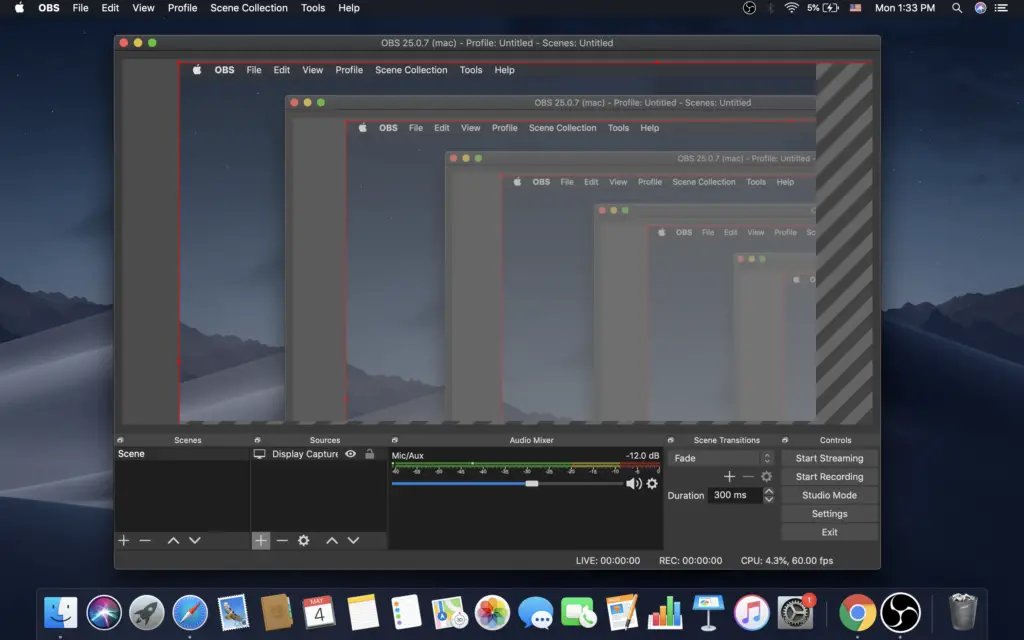Click the display capture preview canvas
Viewport: 1024px width, 640px height.
pos(498,242)
